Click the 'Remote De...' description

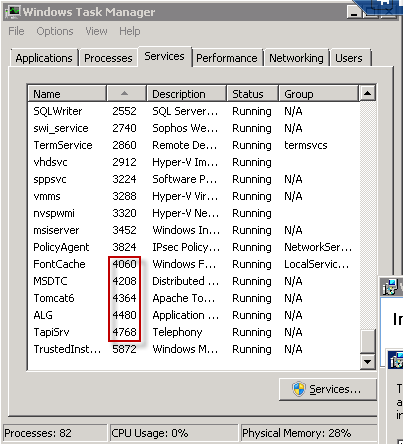(185, 145)
